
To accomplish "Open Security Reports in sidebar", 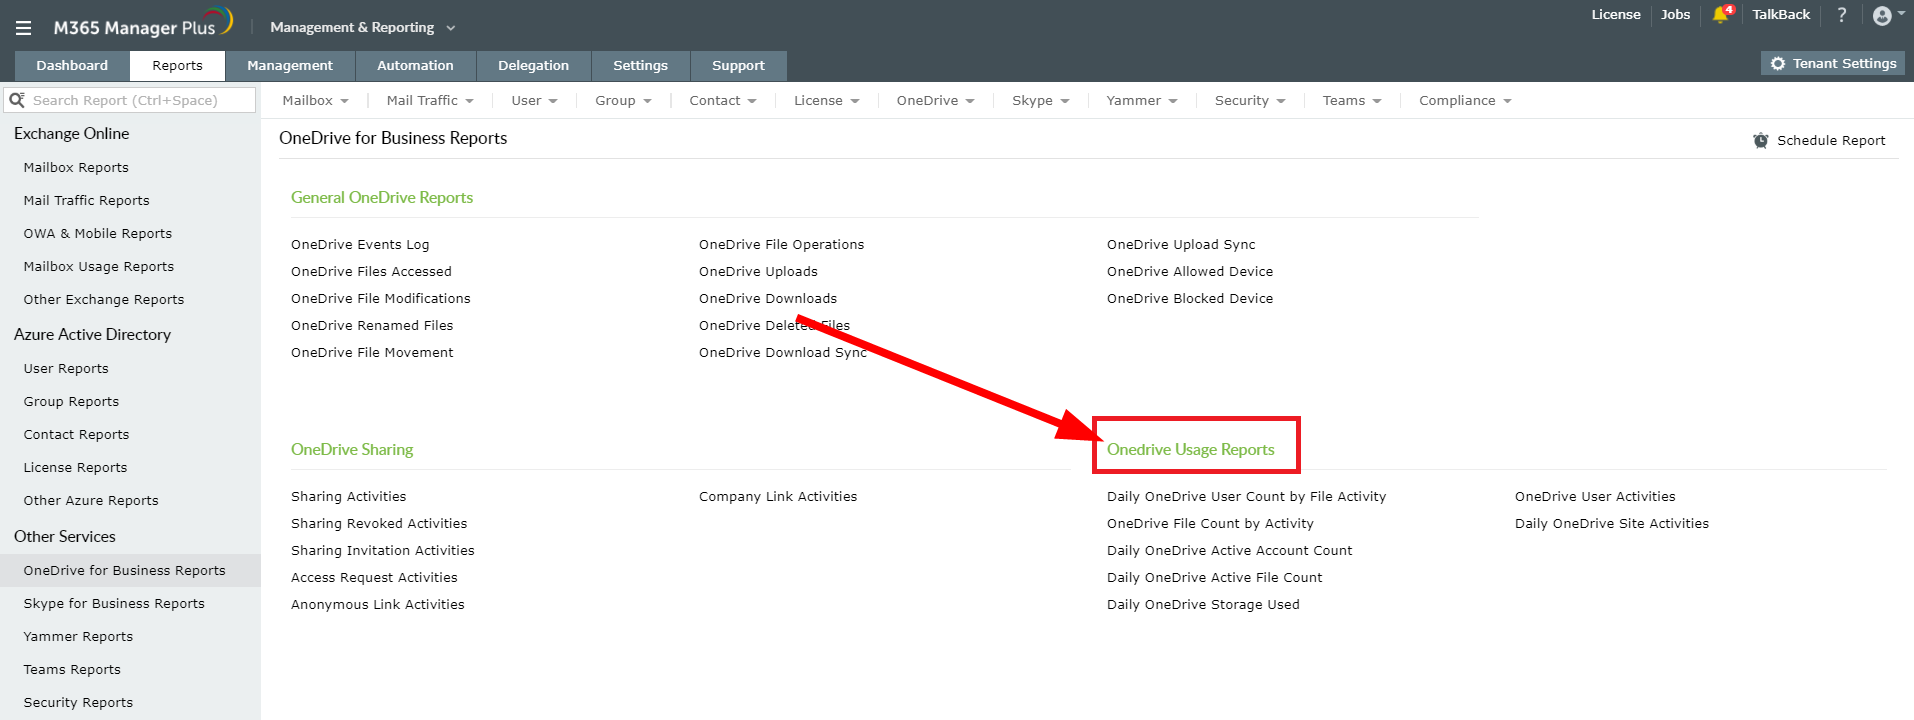I will 78,703.
